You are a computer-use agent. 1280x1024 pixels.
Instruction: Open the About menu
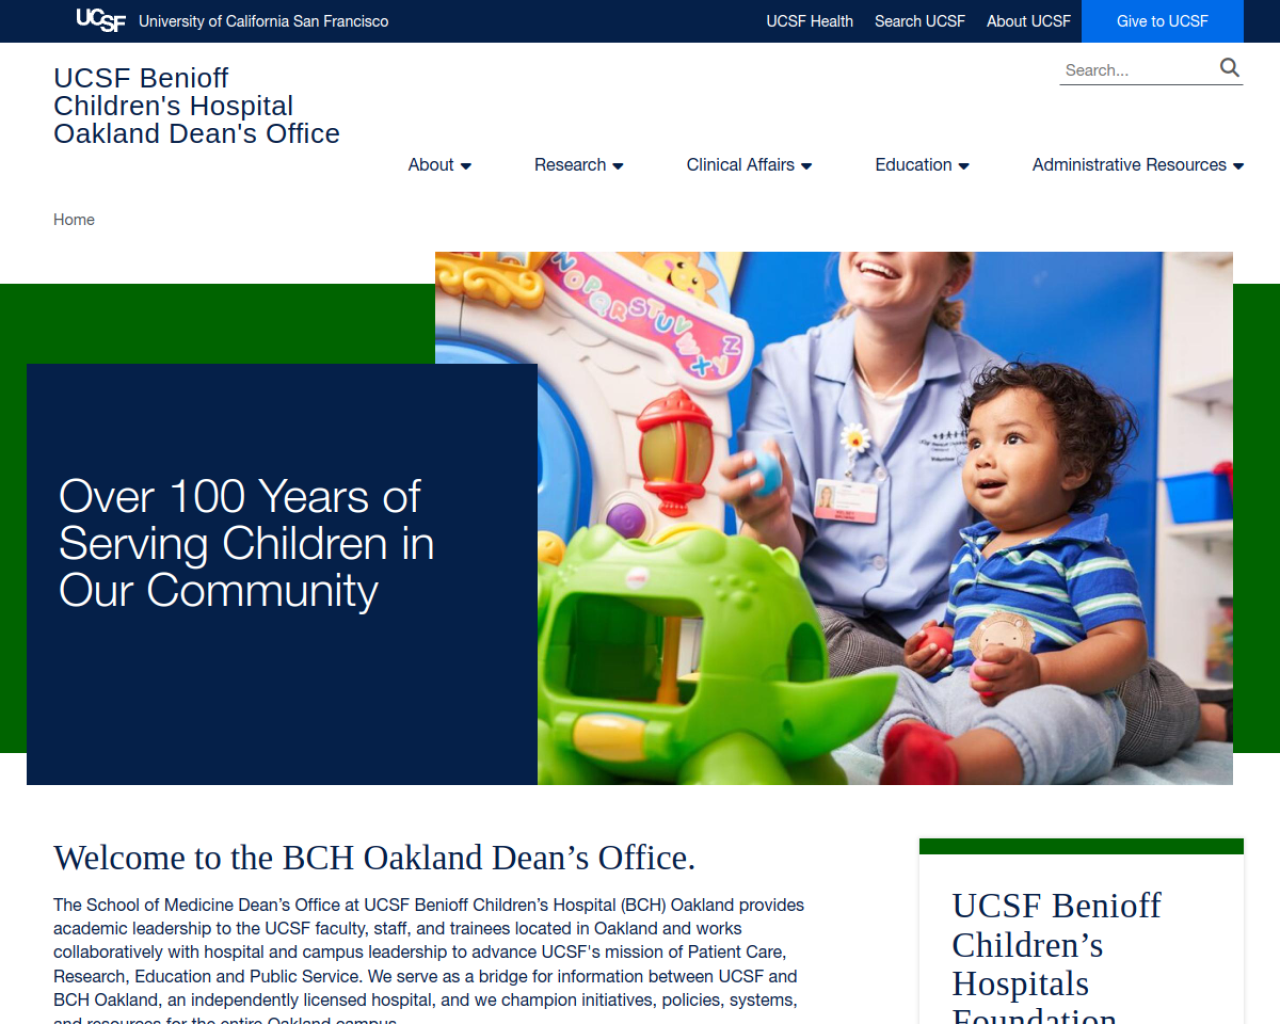click(x=430, y=165)
